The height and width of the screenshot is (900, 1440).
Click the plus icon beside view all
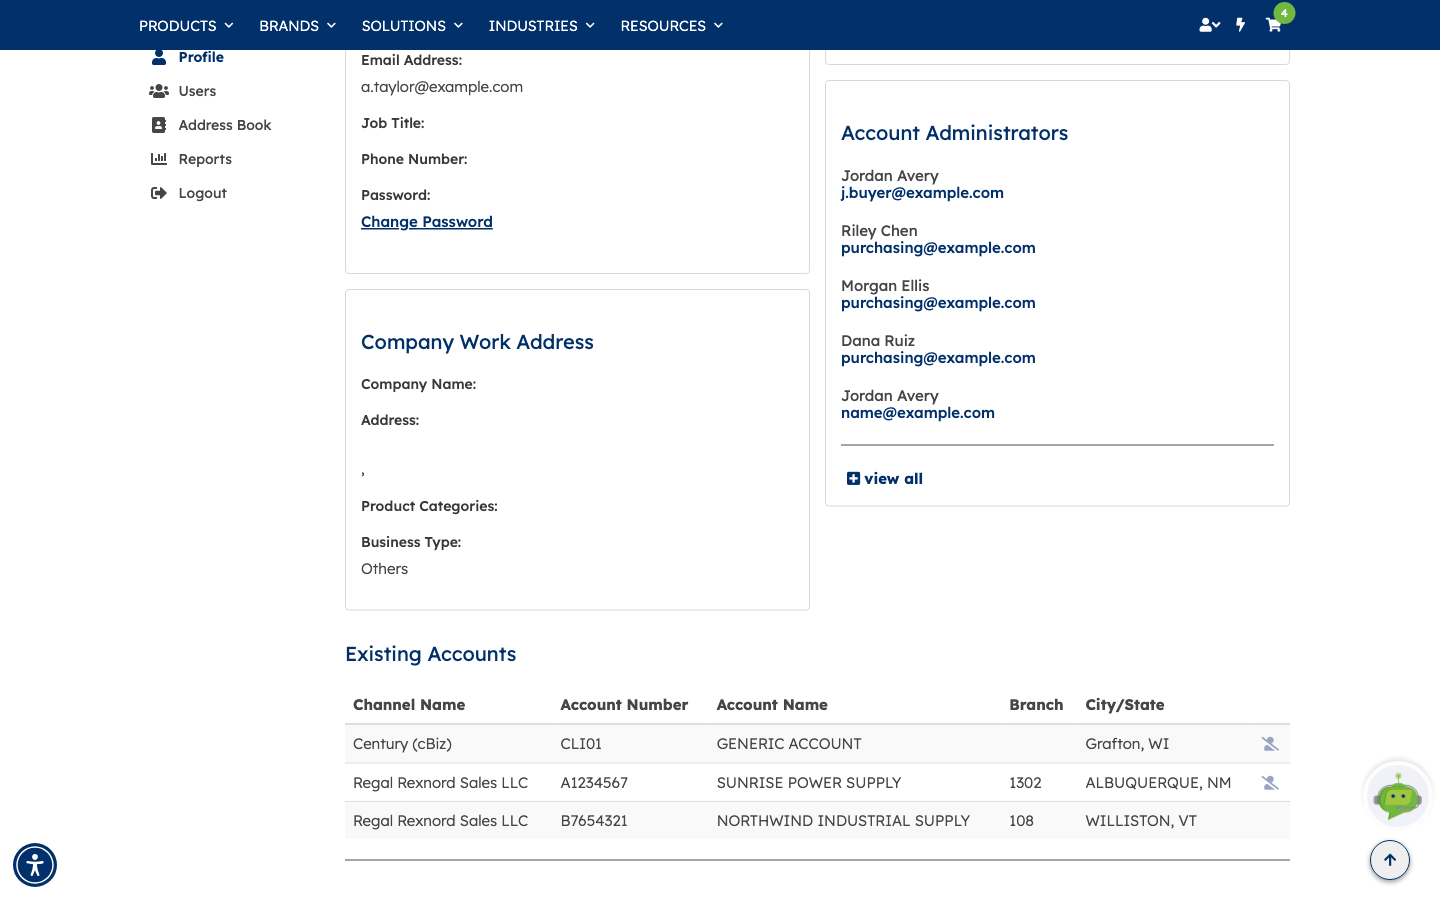click(853, 479)
